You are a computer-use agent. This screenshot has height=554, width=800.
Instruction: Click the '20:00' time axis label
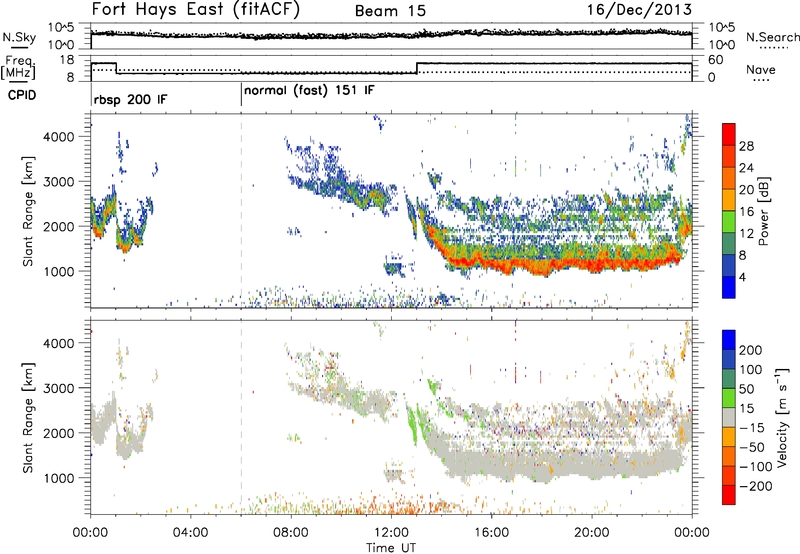(591, 533)
